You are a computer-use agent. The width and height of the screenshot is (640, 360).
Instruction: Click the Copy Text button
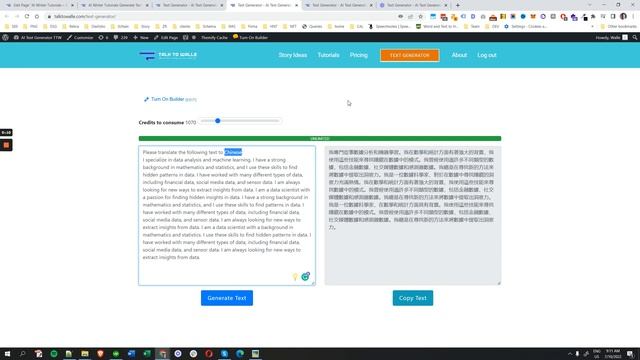tap(413, 298)
